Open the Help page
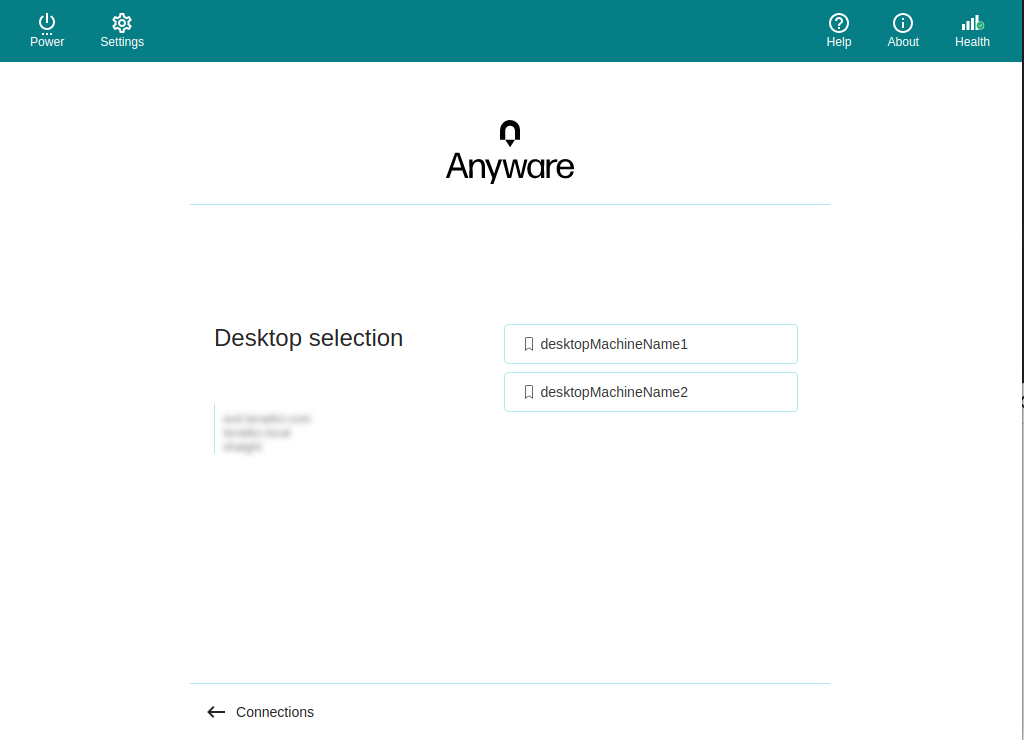1024x740 pixels. click(x=839, y=31)
